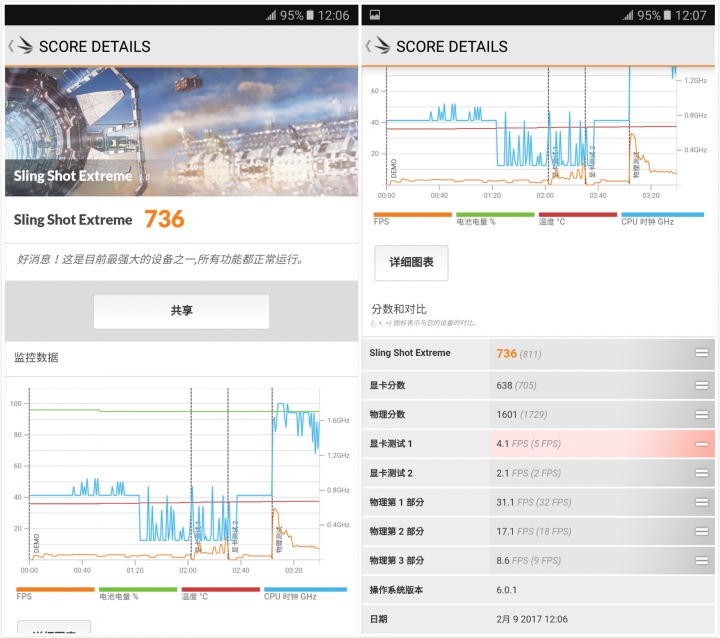Tap the red 温度 °C legend swatch in left chart

point(220,589)
